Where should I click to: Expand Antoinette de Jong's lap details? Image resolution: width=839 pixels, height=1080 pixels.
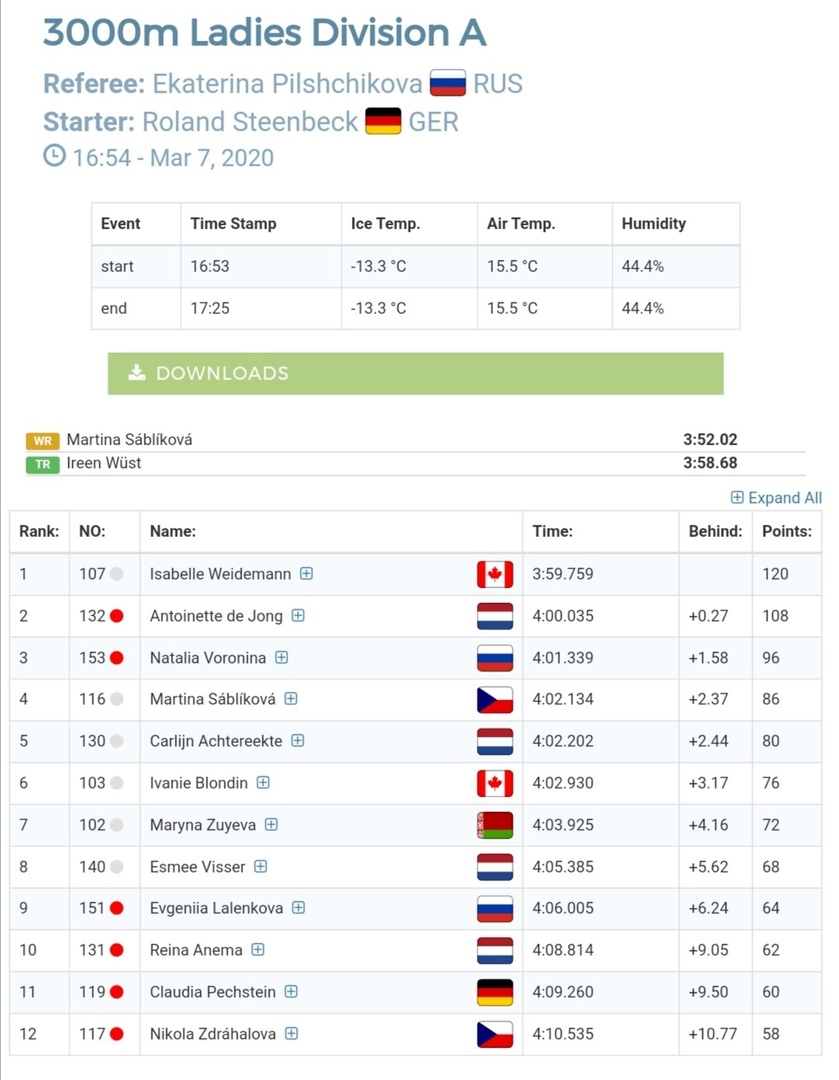[298, 616]
